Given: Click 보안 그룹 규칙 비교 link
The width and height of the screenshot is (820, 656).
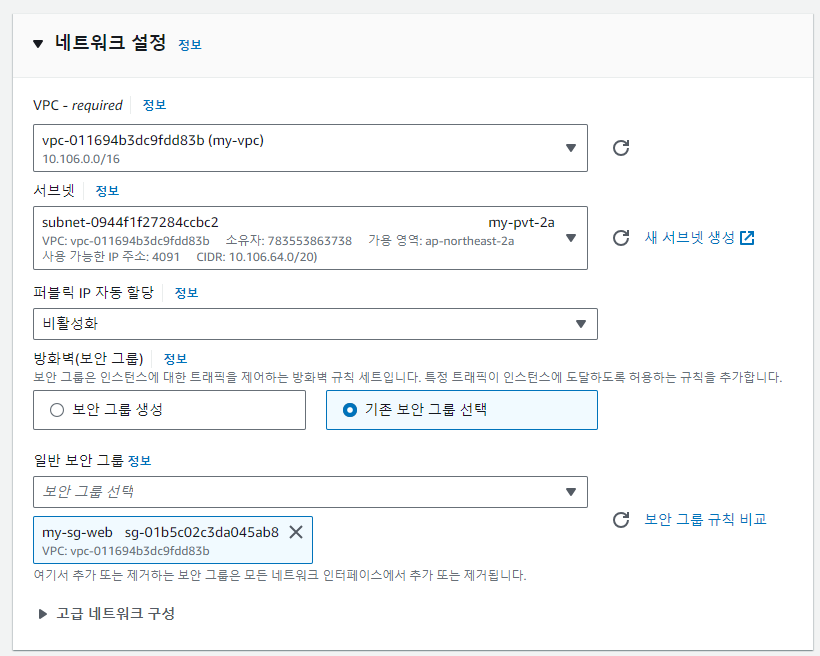Looking at the screenshot, I should pyautogui.click(x=705, y=519).
